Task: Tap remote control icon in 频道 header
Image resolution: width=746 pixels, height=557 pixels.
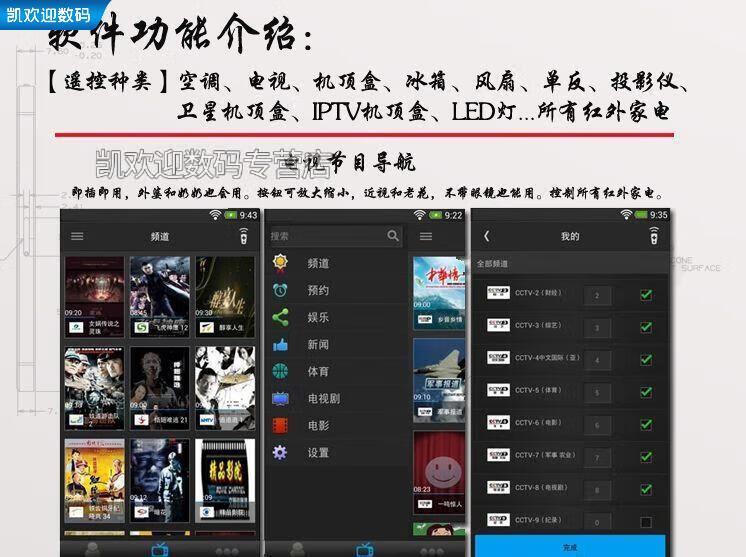Action: tap(243, 237)
